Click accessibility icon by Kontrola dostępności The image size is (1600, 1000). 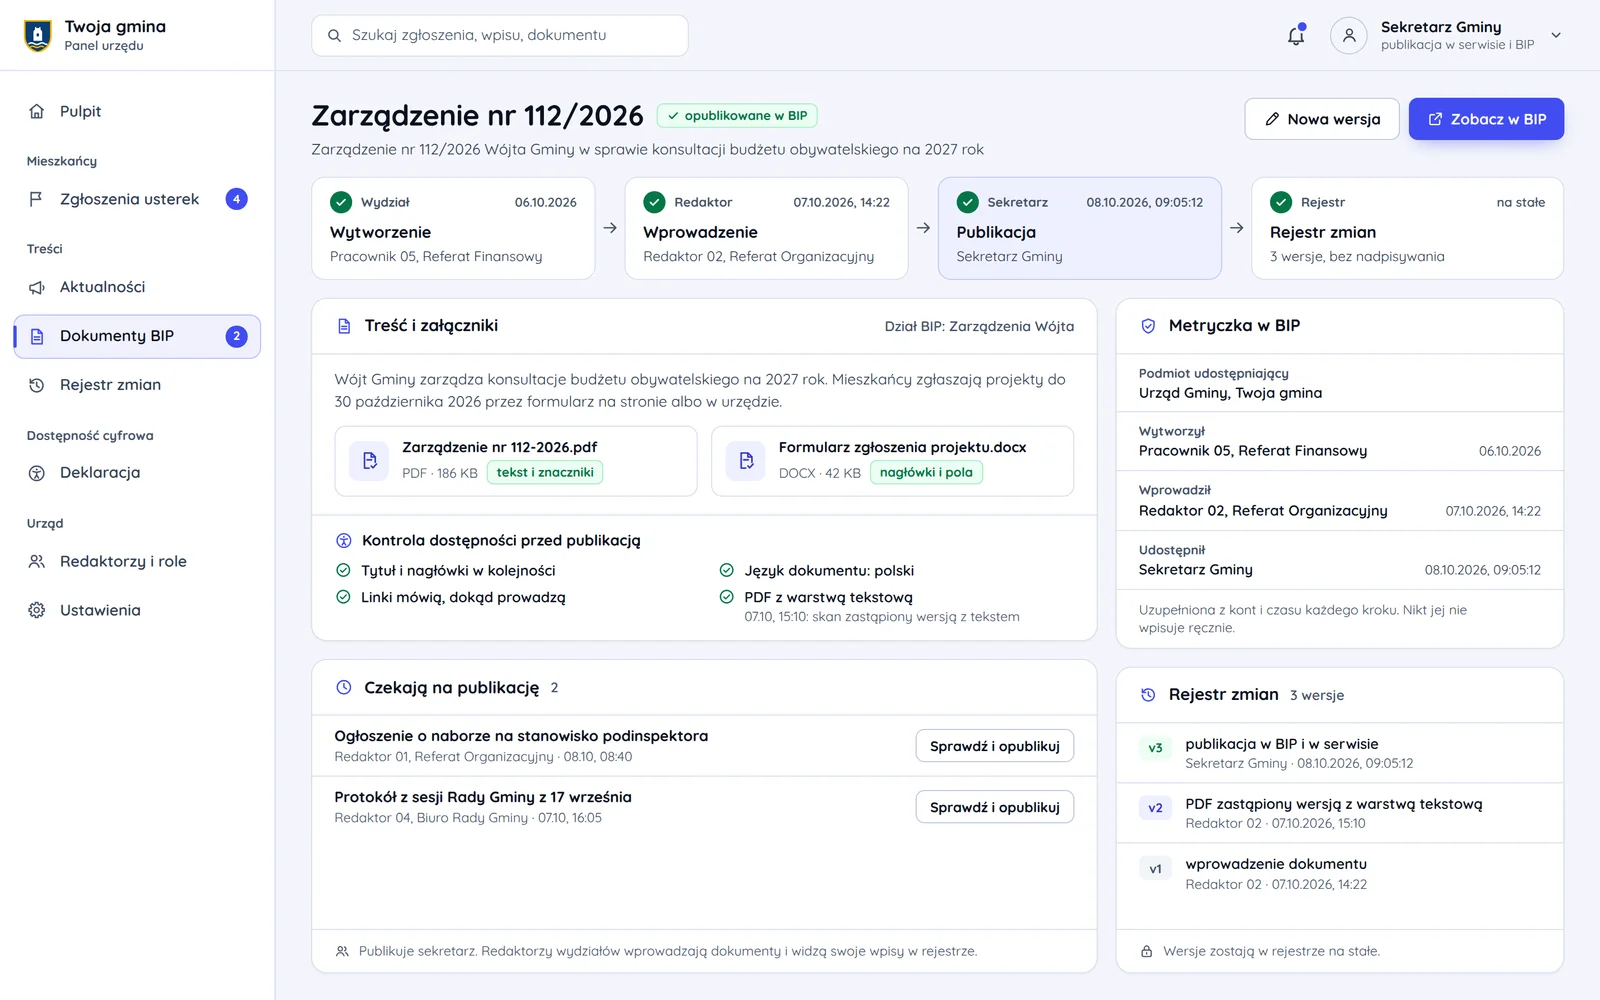[x=344, y=541]
